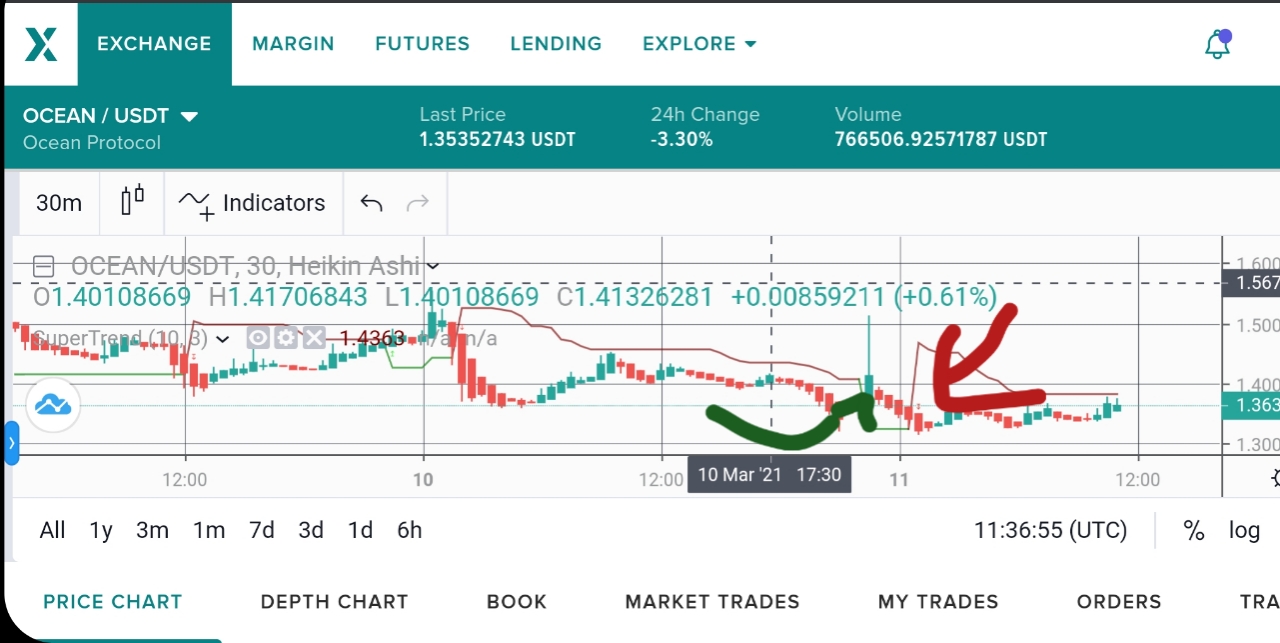The height and width of the screenshot is (643, 1280).
Task: Open the MY TRADES tab
Action: tap(938, 602)
